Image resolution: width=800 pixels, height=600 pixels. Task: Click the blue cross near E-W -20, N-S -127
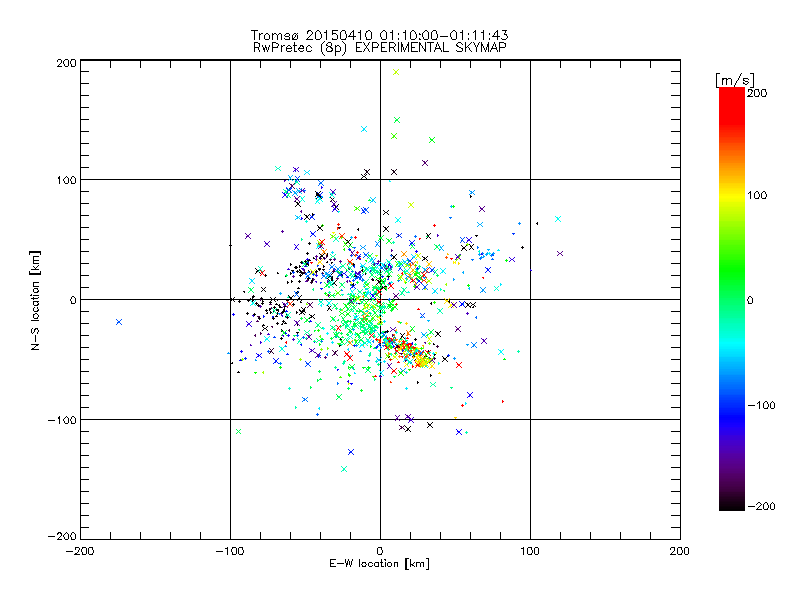coord(351,452)
